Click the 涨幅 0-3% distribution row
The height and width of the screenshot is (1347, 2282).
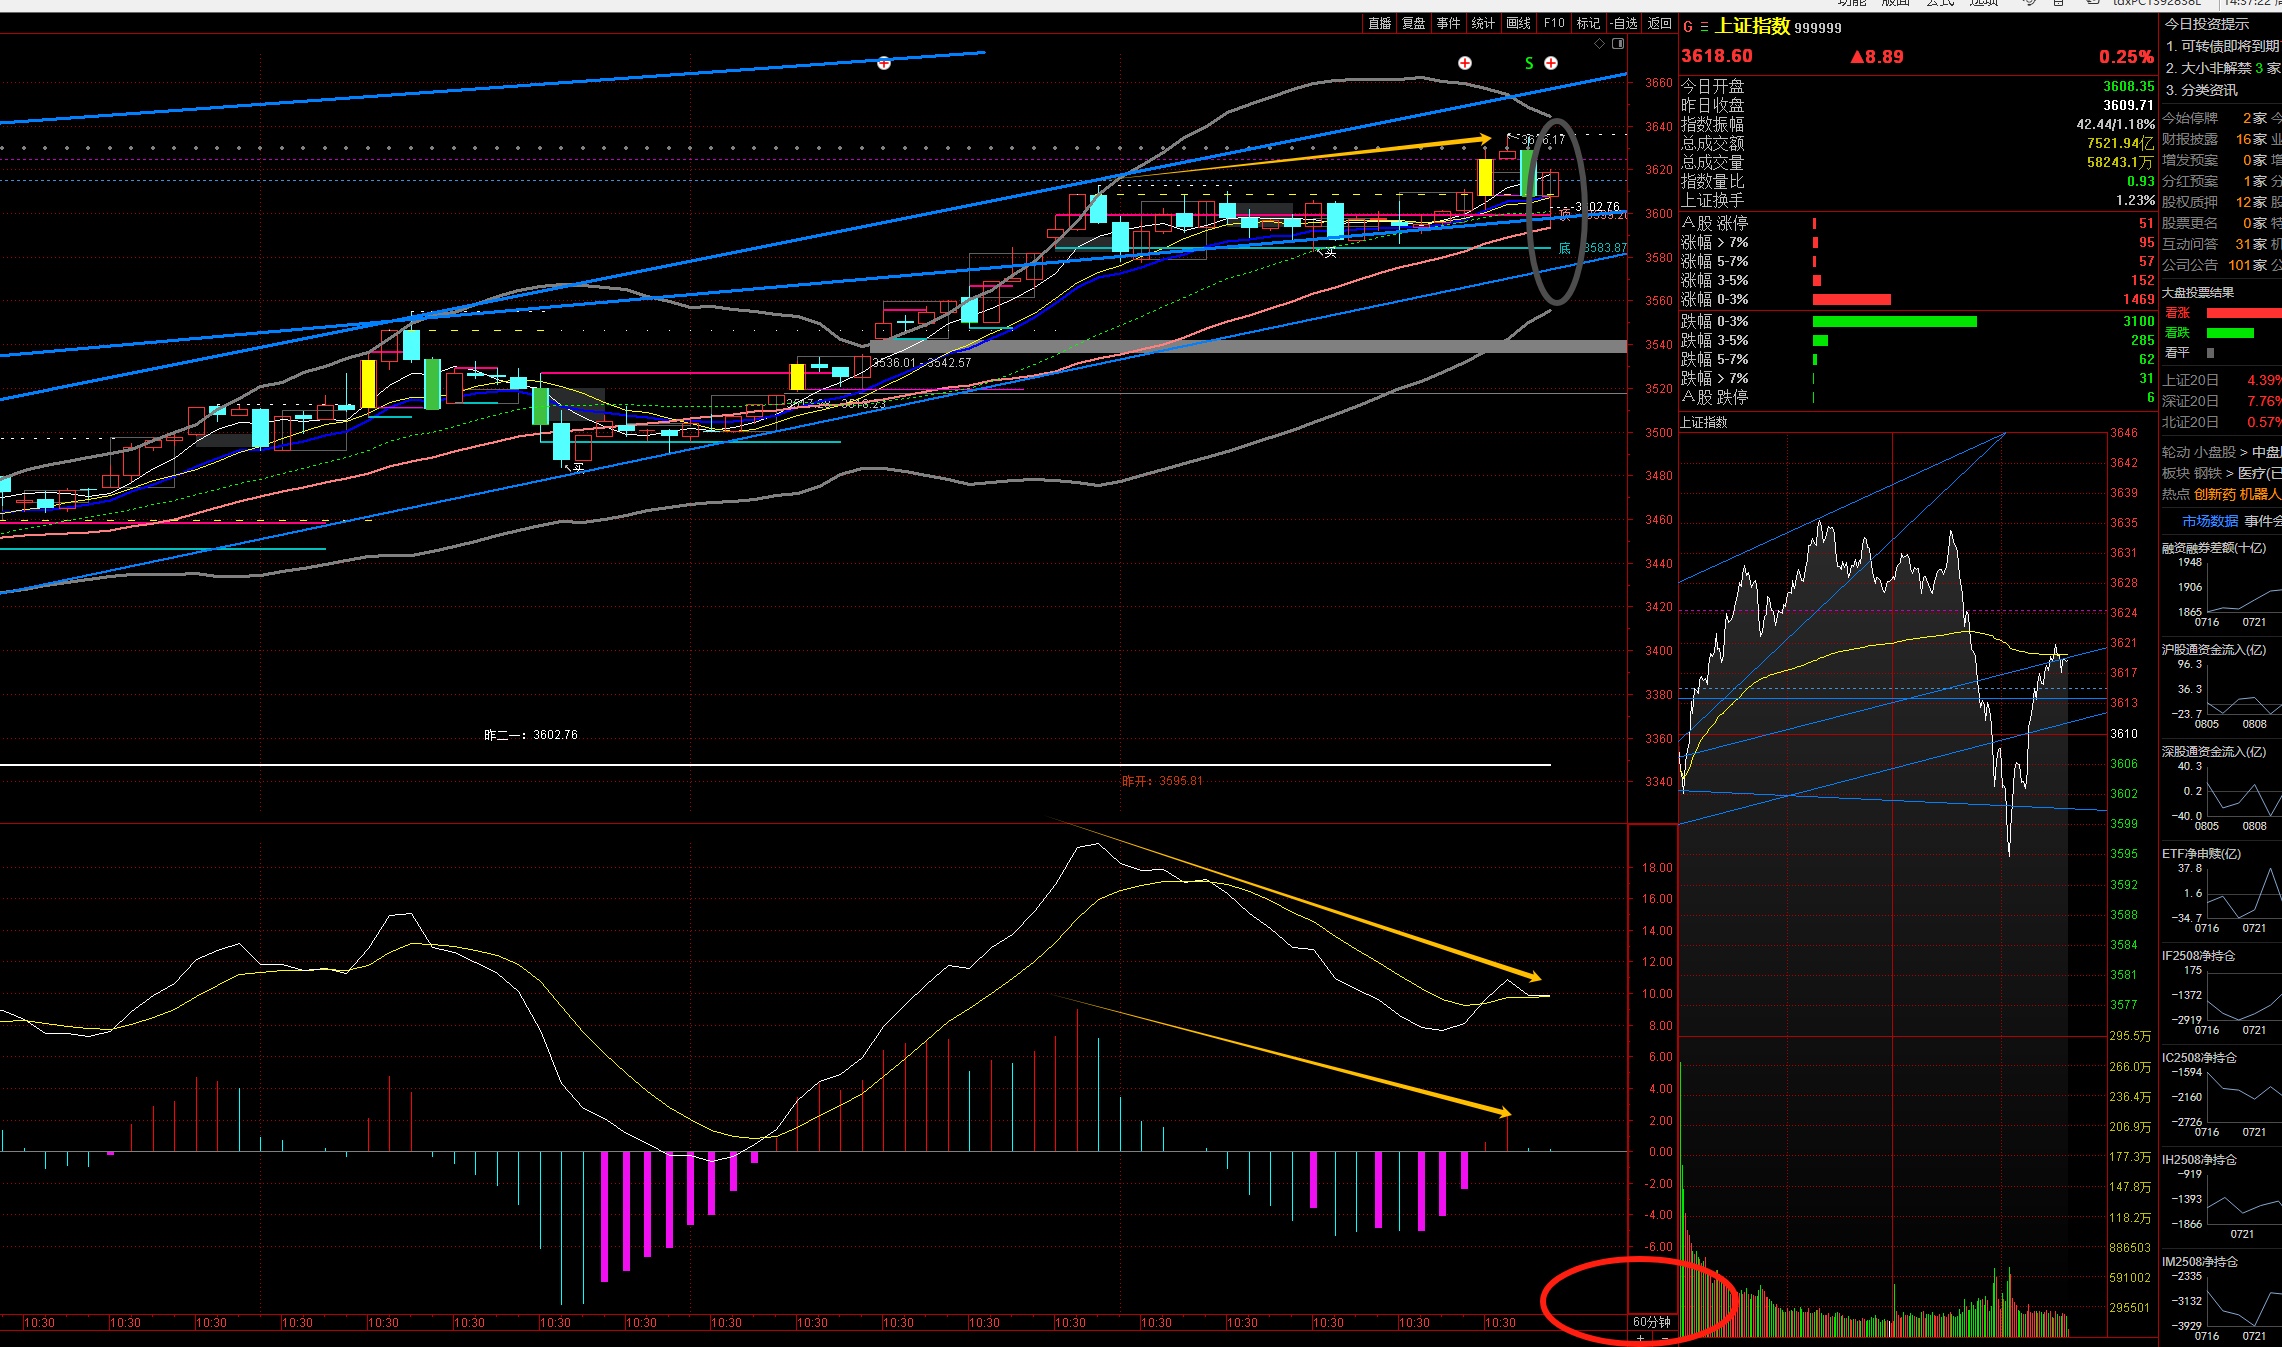[x=1917, y=299]
